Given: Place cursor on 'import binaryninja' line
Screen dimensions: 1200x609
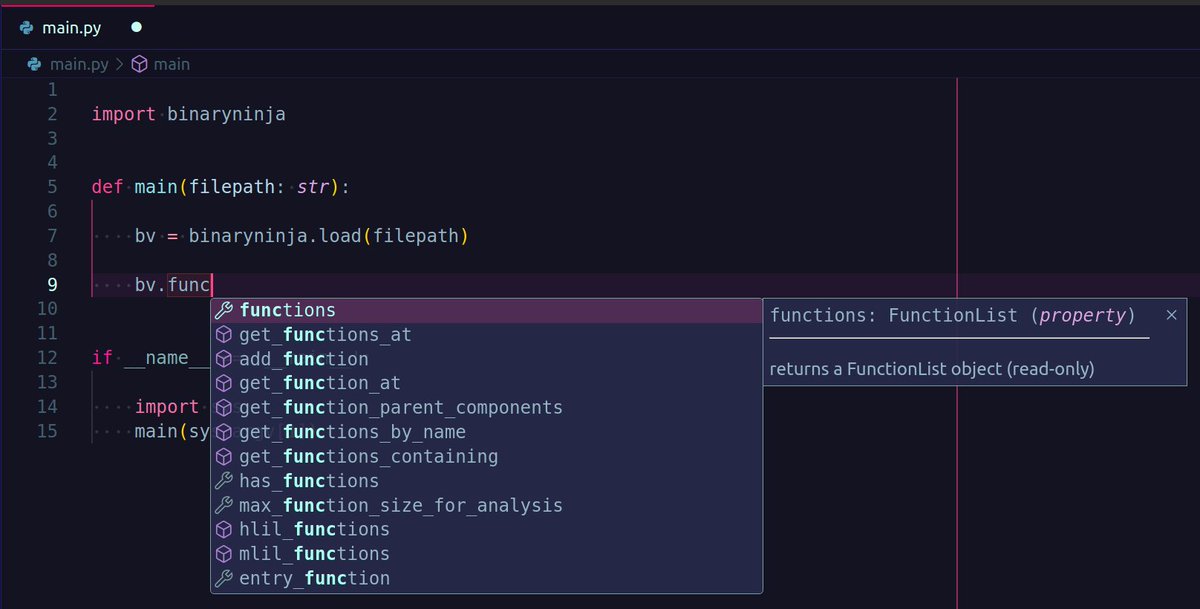Looking at the screenshot, I should [x=189, y=114].
